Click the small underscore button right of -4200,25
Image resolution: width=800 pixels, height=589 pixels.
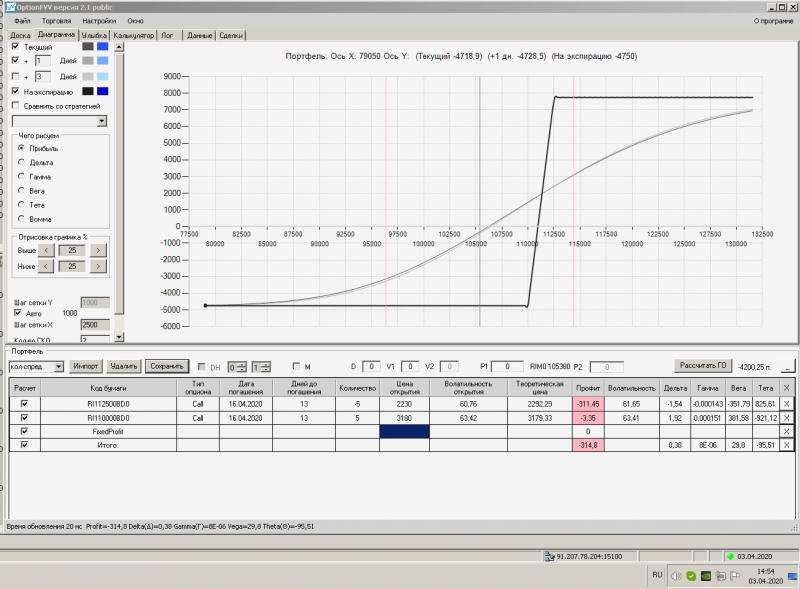(x=788, y=367)
